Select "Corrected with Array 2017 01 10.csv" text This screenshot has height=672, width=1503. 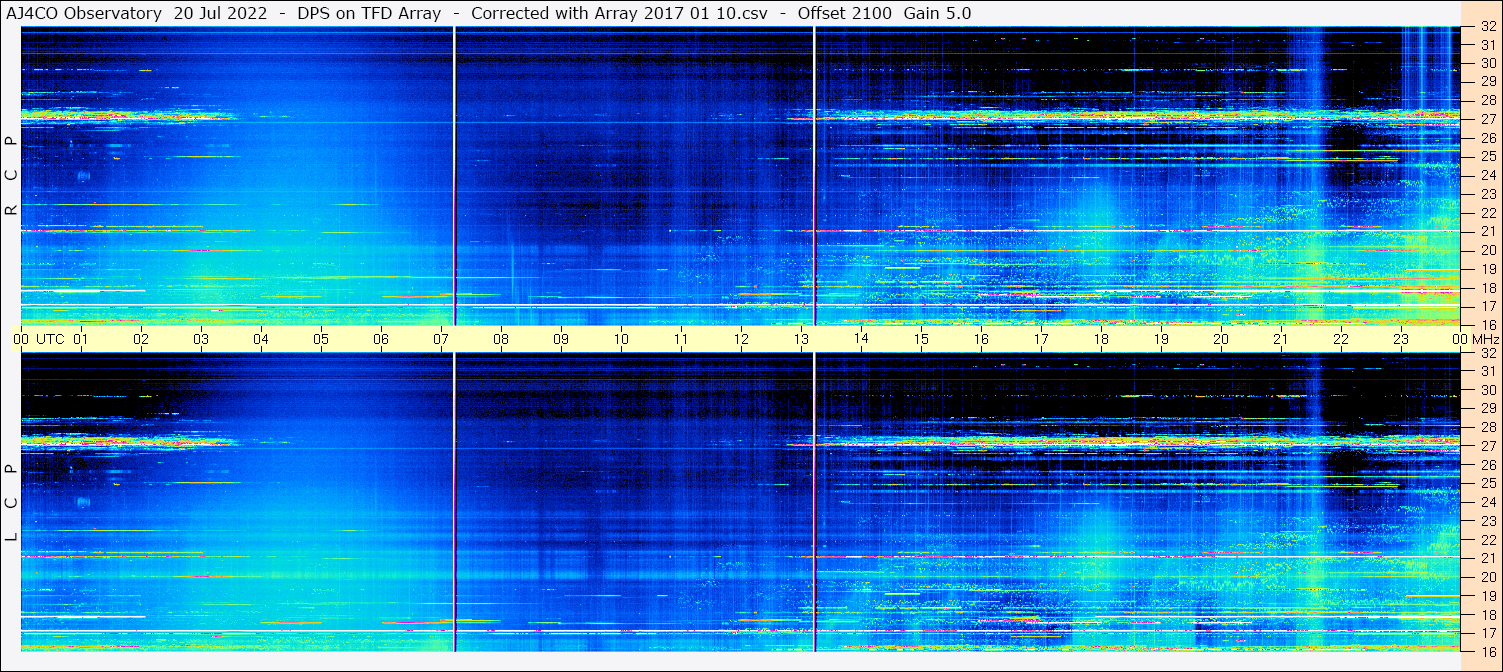(x=619, y=13)
